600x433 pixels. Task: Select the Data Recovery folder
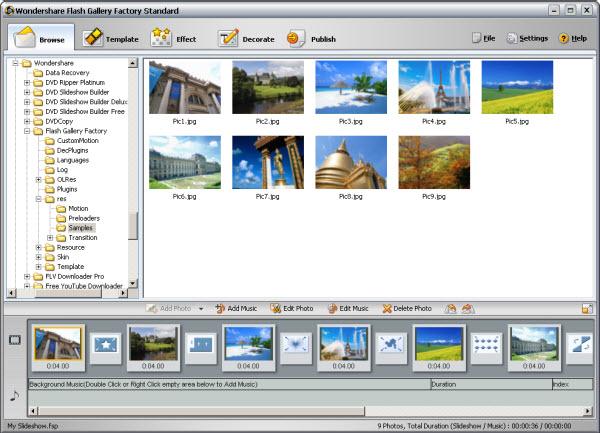pos(61,73)
